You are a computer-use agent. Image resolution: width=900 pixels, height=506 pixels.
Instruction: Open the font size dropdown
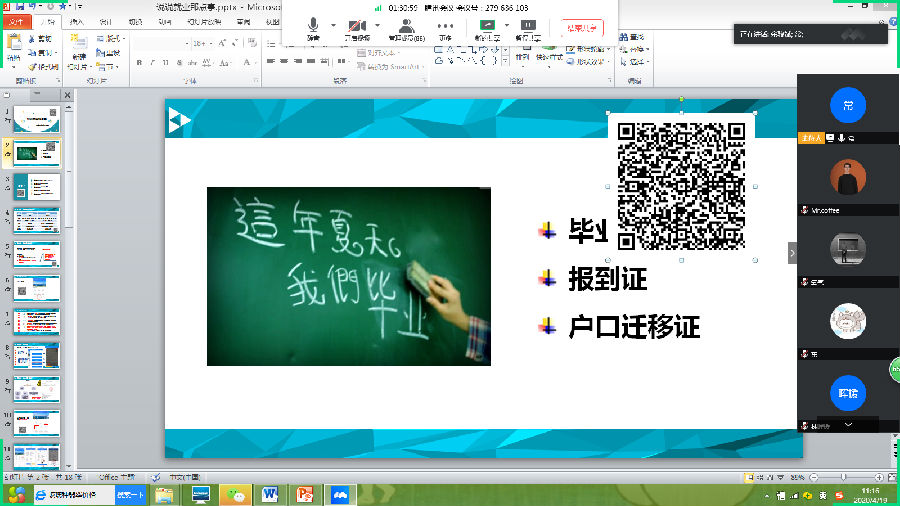[x=205, y=43]
